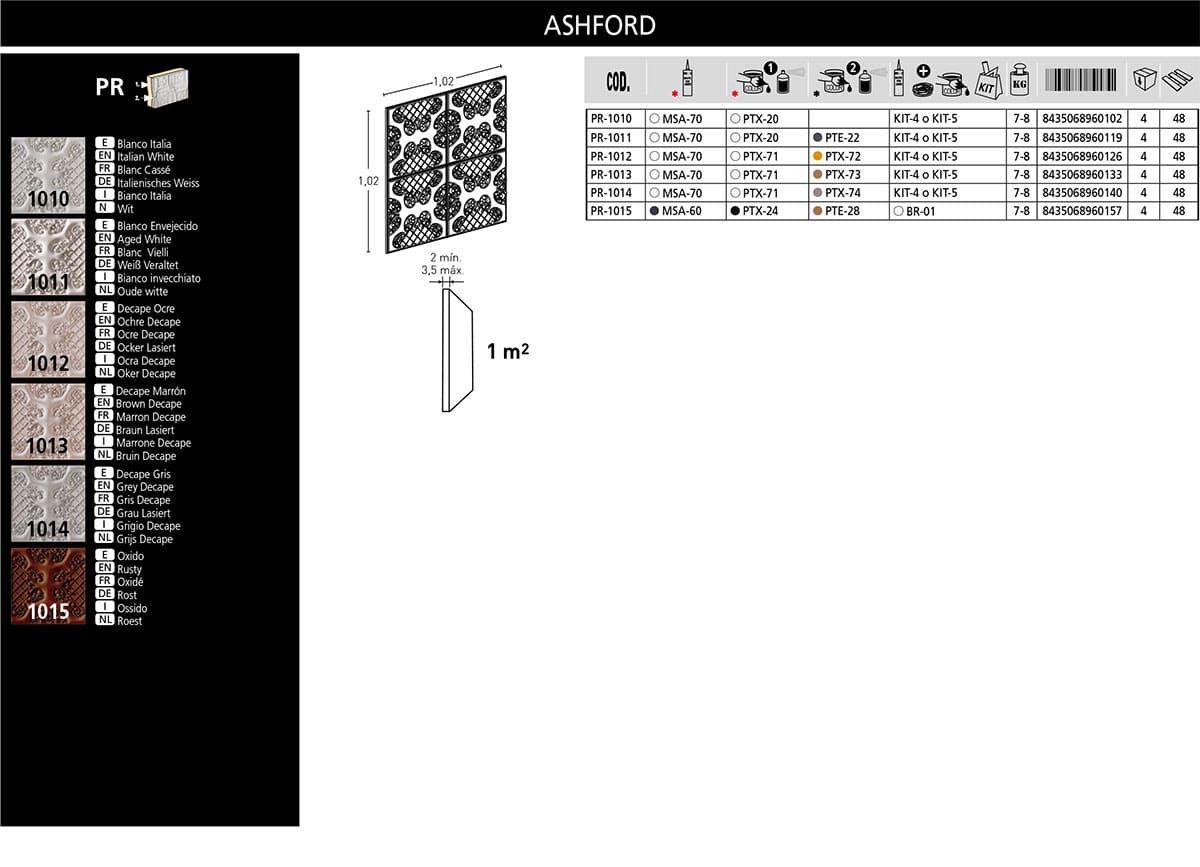Click barcode number 8435068960102

tap(1082, 119)
